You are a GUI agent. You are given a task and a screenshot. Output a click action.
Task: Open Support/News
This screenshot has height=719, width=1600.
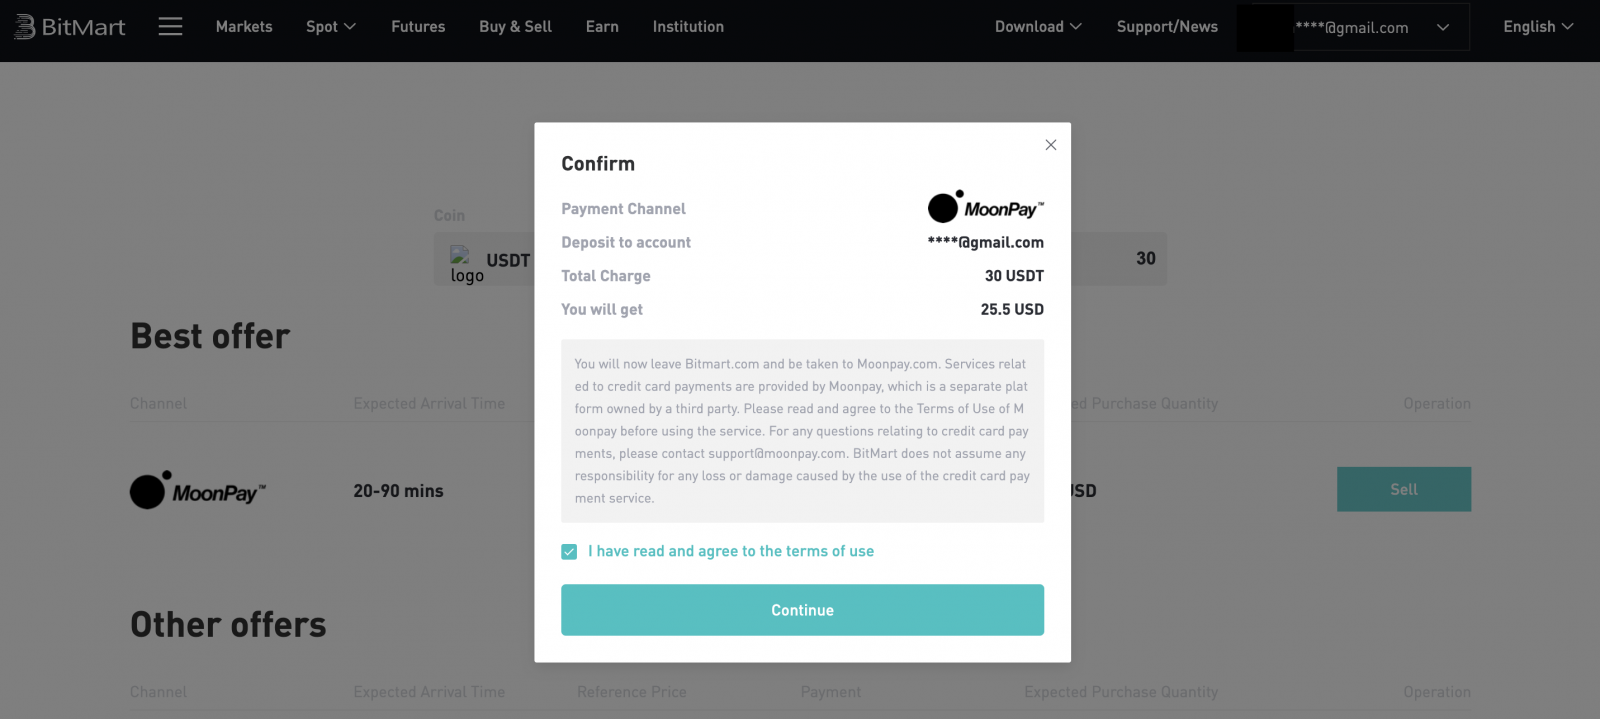coord(1167,27)
